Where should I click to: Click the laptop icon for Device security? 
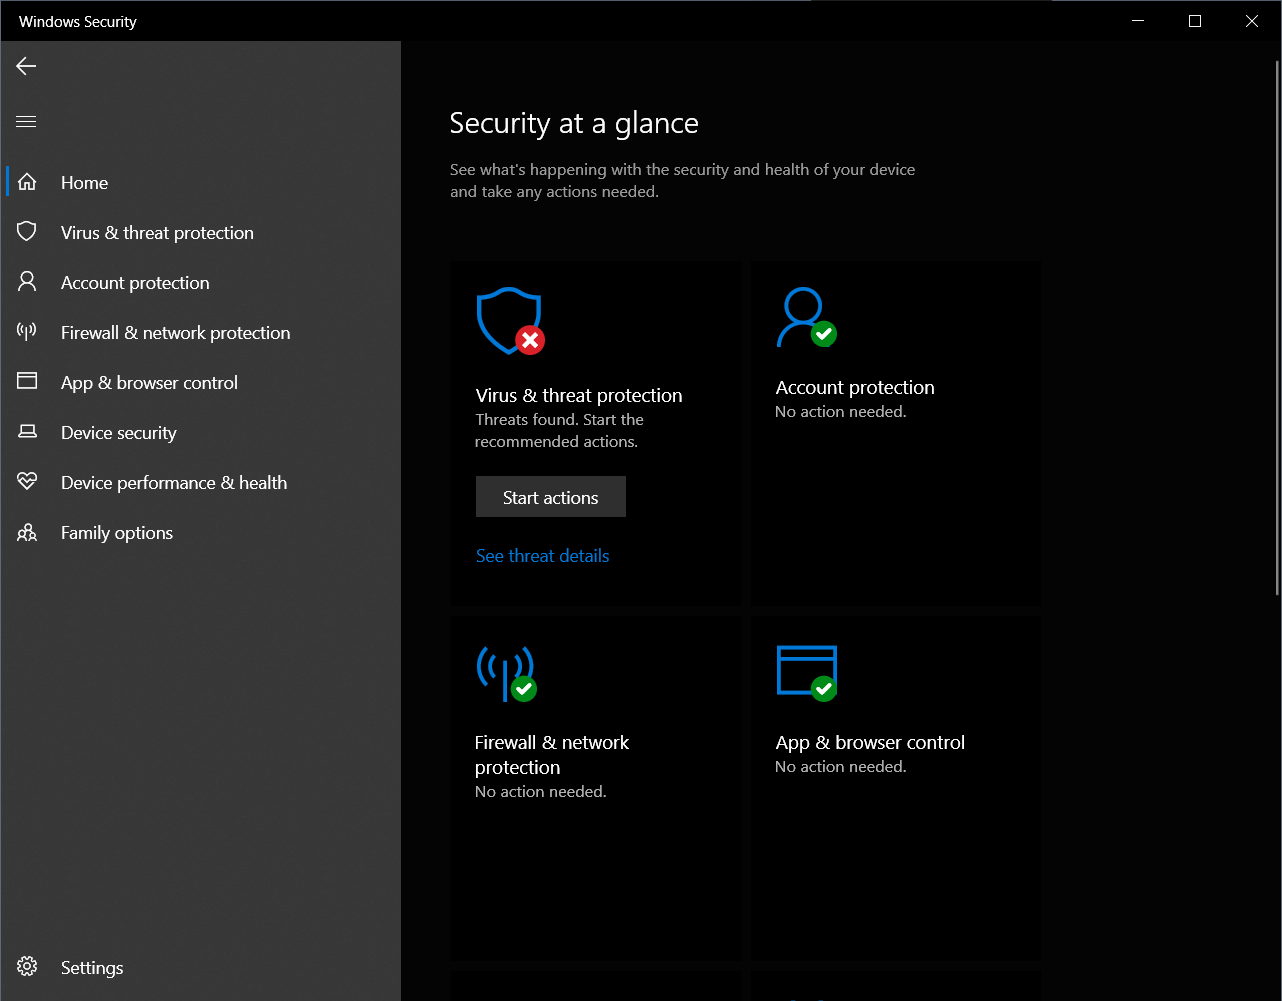point(27,432)
